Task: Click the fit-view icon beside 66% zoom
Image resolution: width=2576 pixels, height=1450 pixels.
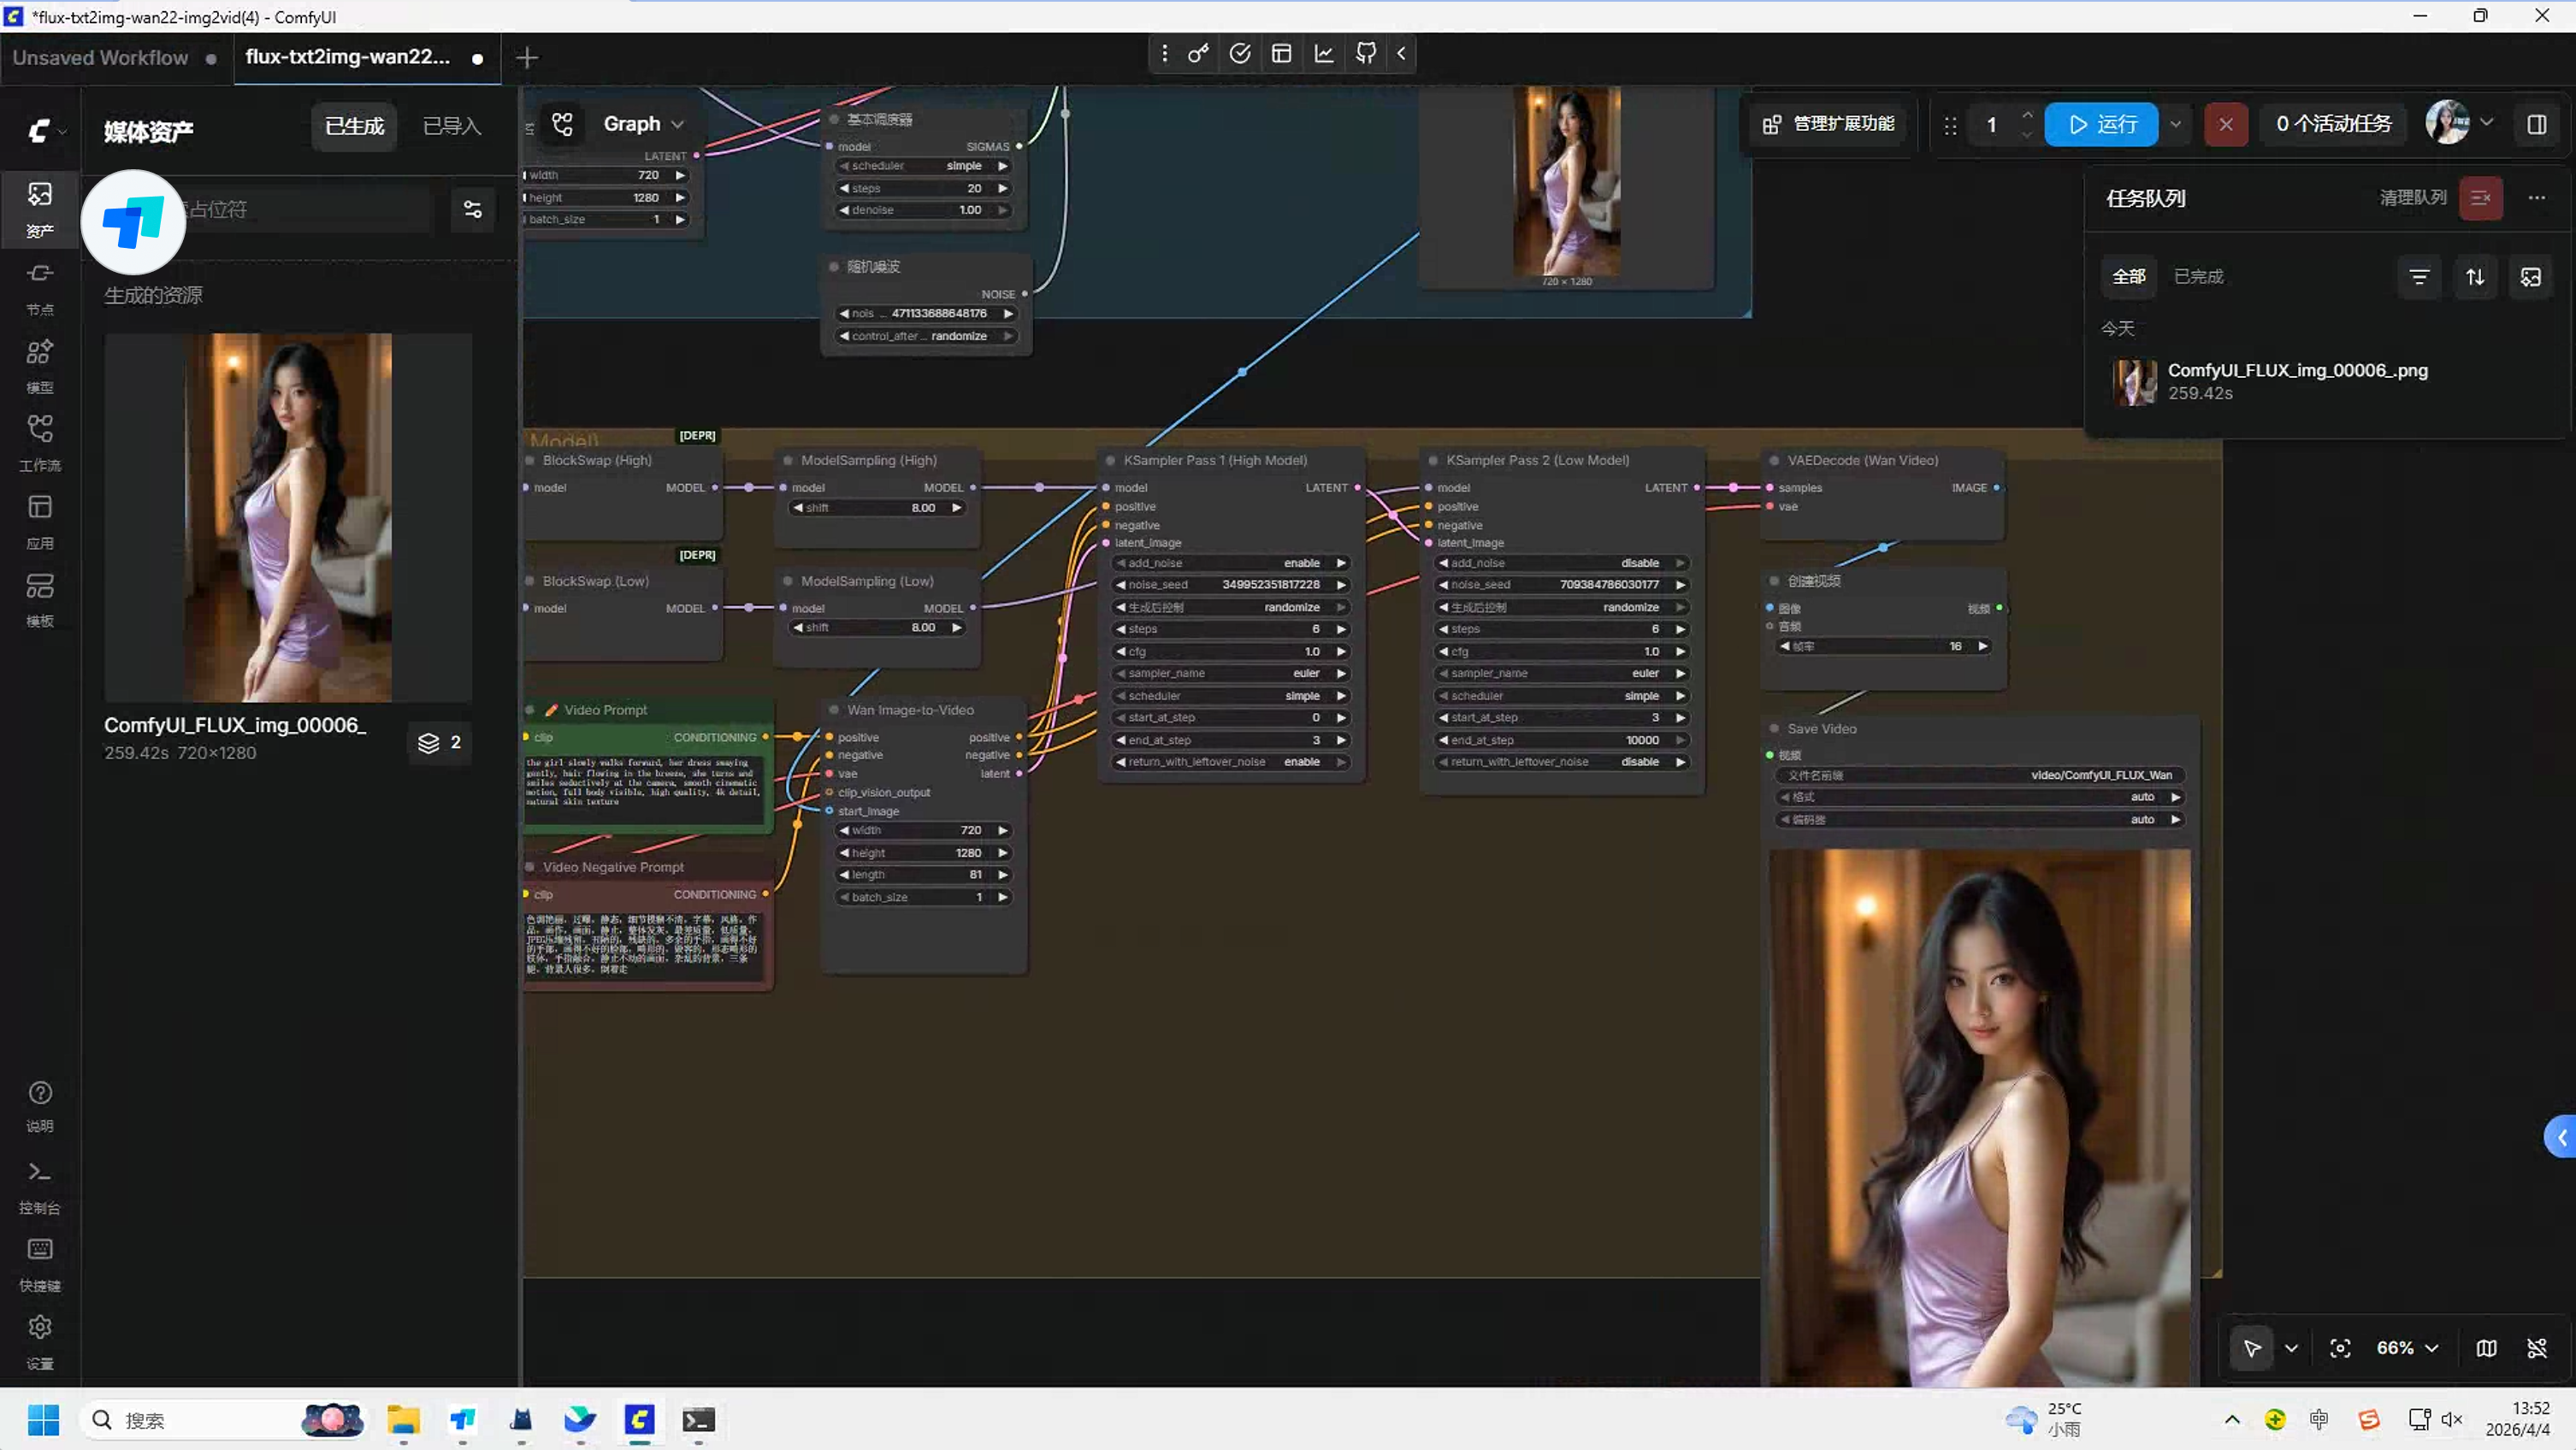Action: (2340, 1348)
